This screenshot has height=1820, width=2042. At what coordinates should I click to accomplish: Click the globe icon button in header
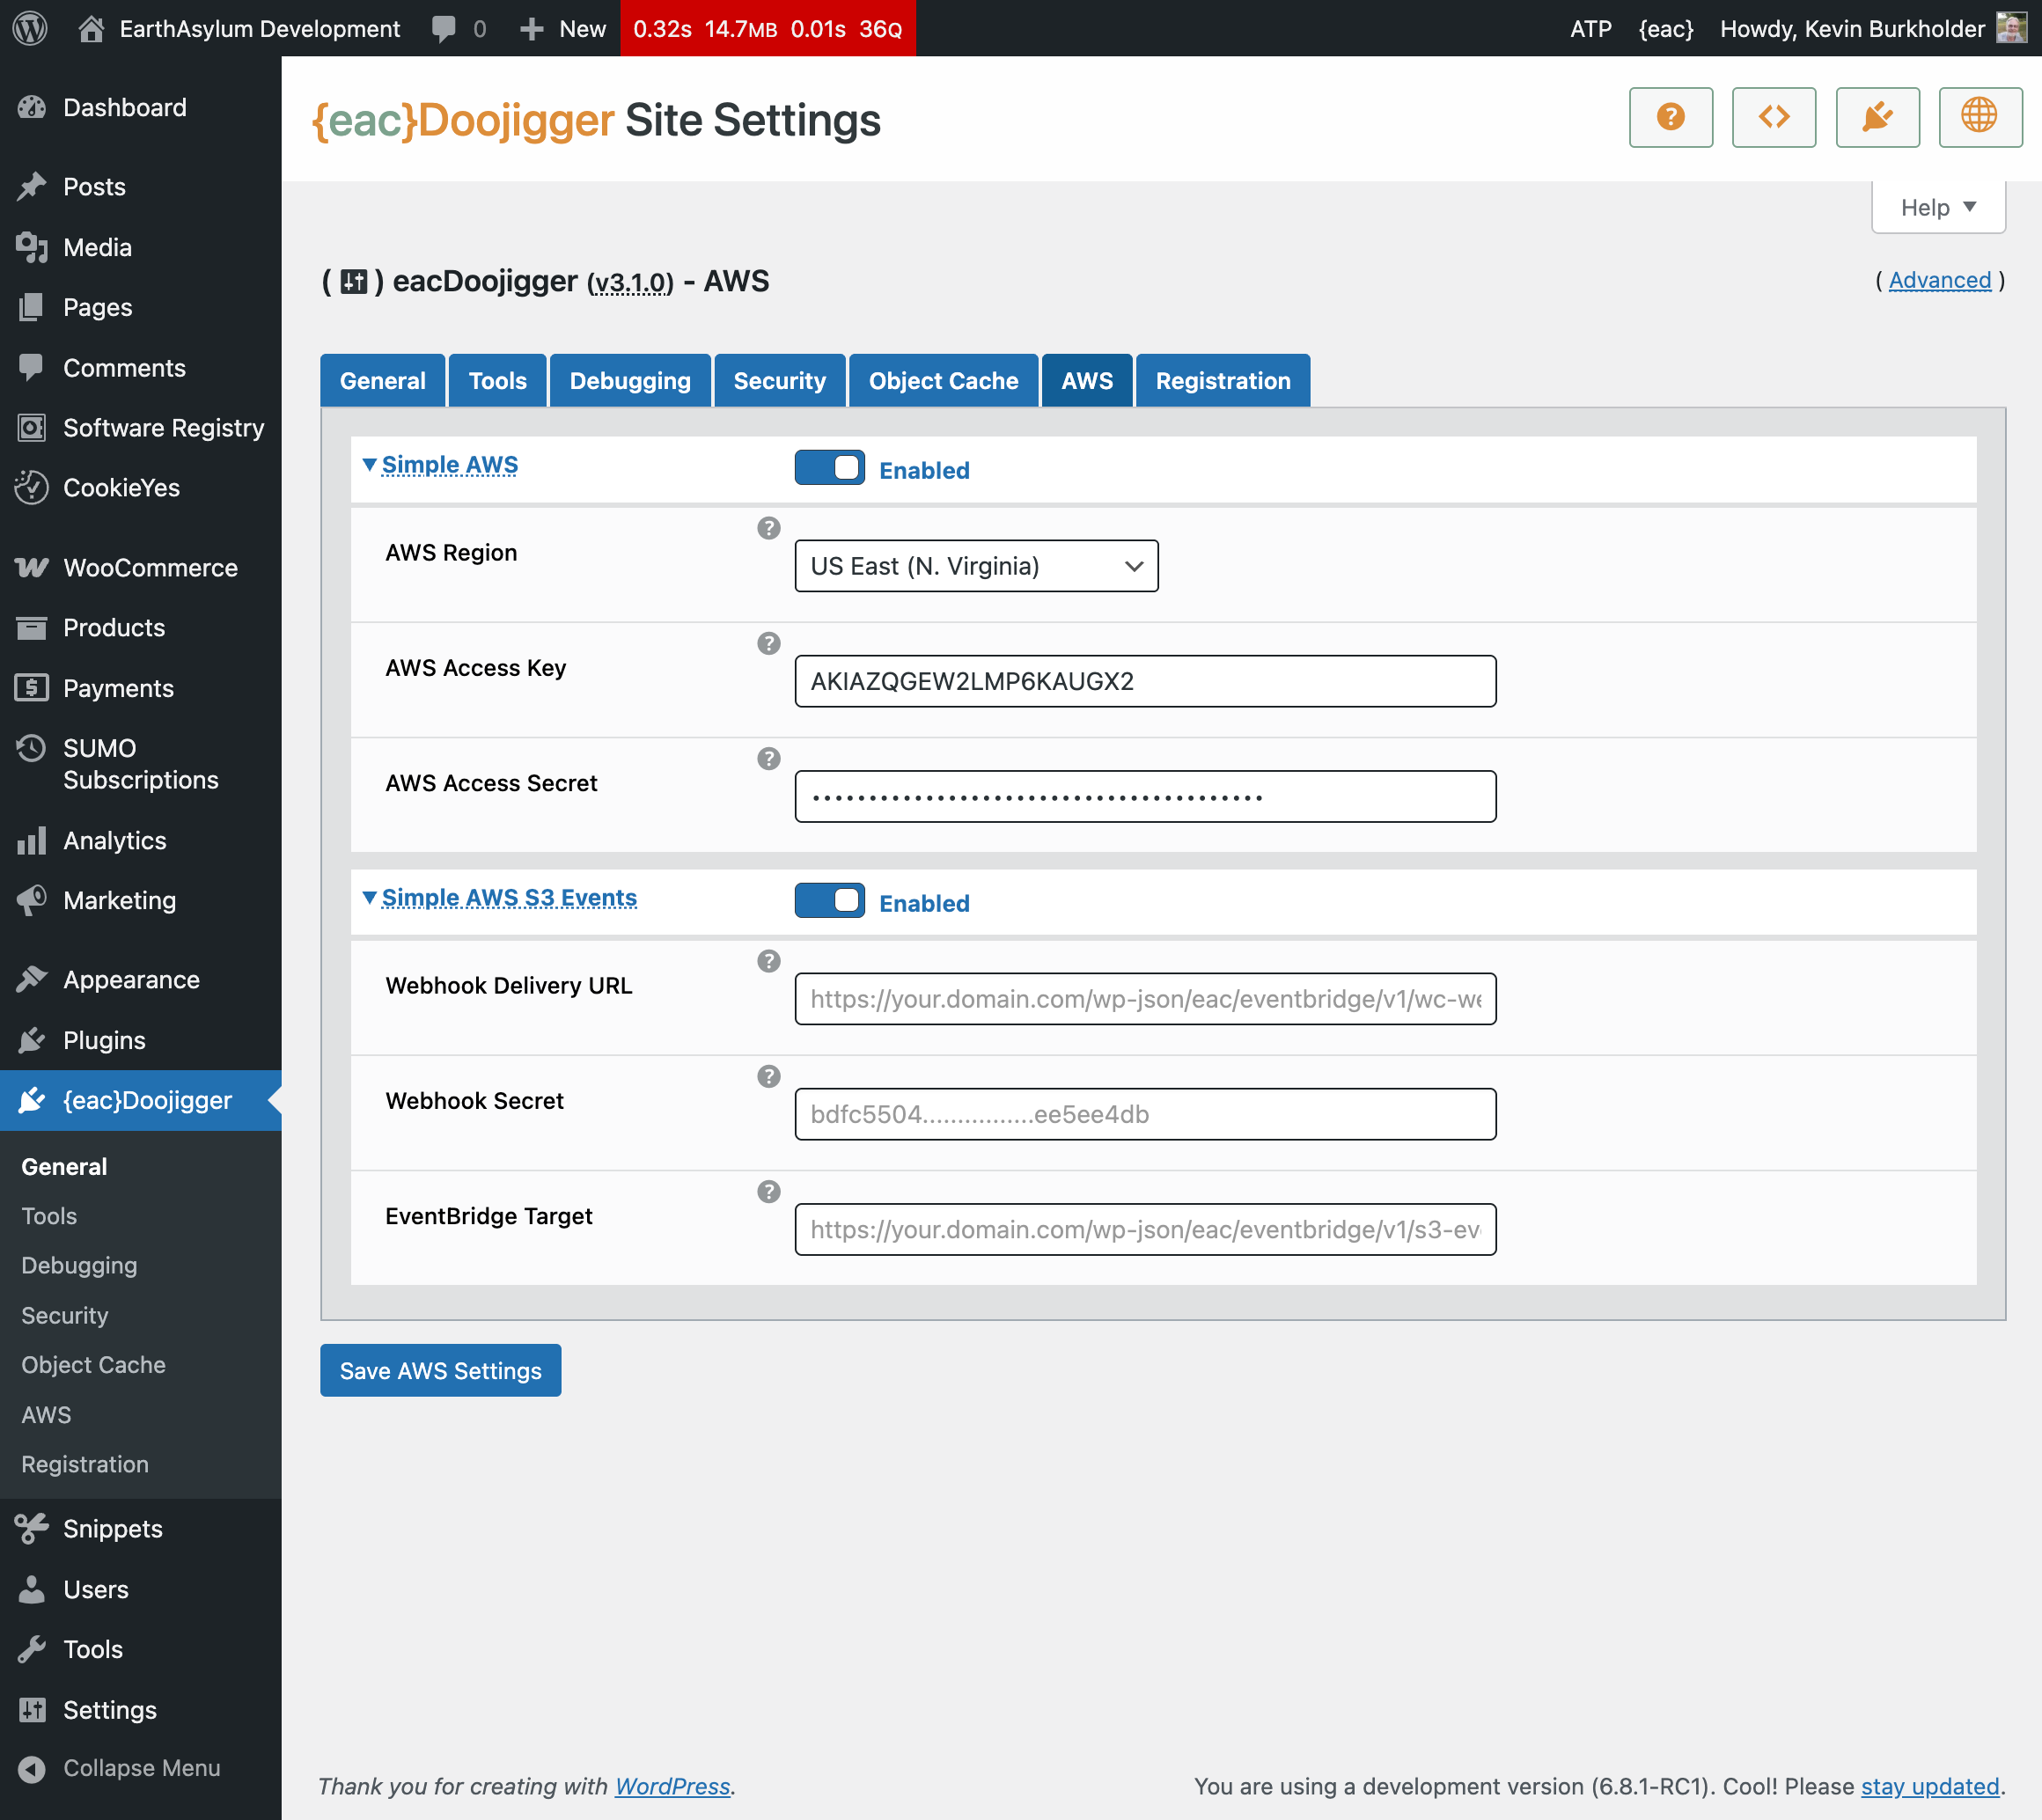tap(1979, 117)
